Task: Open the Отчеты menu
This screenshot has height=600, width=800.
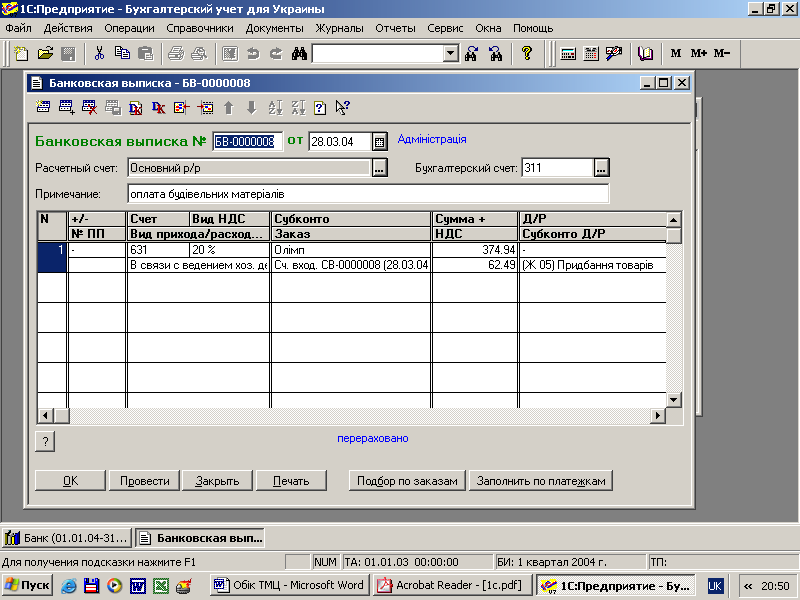Action: (x=395, y=28)
